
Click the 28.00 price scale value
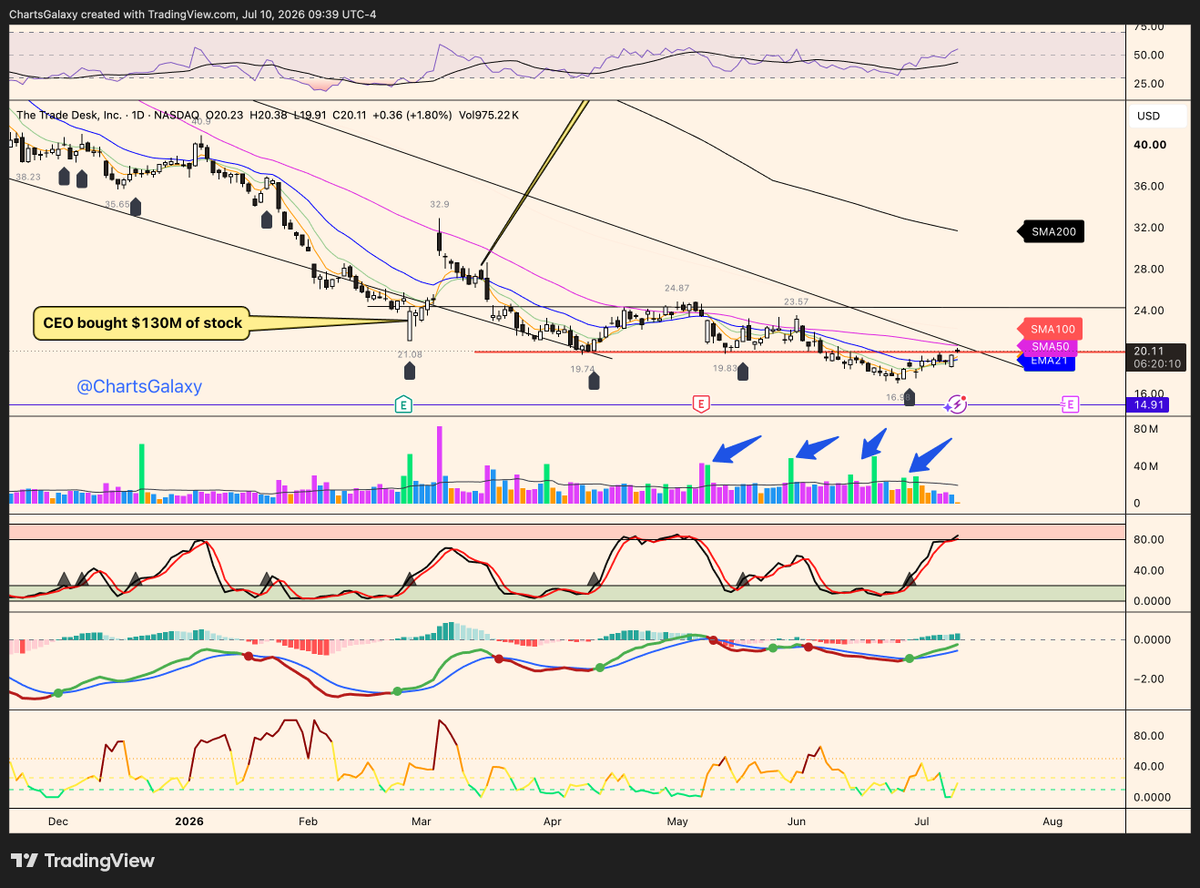pos(1151,269)
